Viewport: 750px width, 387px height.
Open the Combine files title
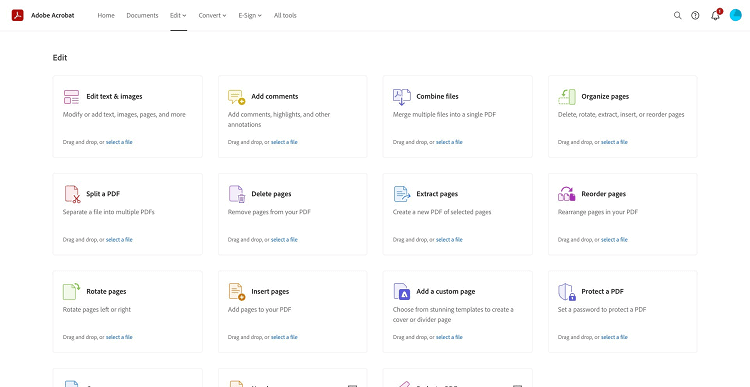click(437, 97)
